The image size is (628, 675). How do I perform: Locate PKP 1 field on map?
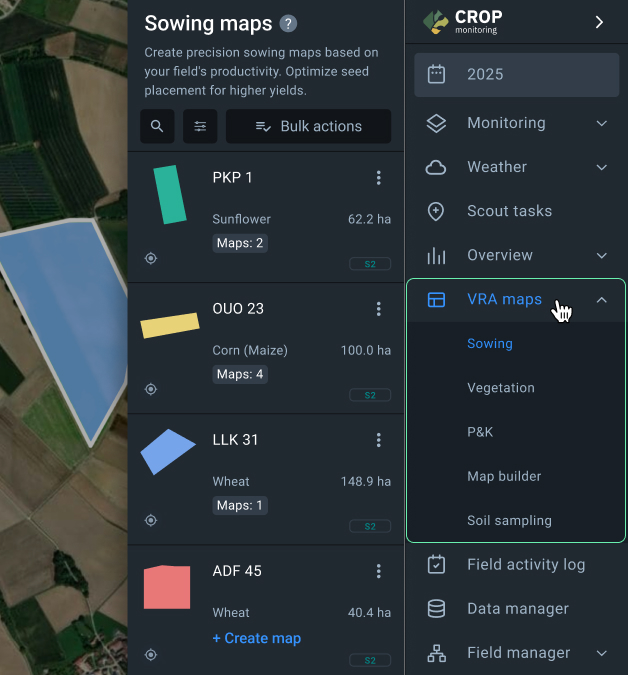[x=151, y=258]
